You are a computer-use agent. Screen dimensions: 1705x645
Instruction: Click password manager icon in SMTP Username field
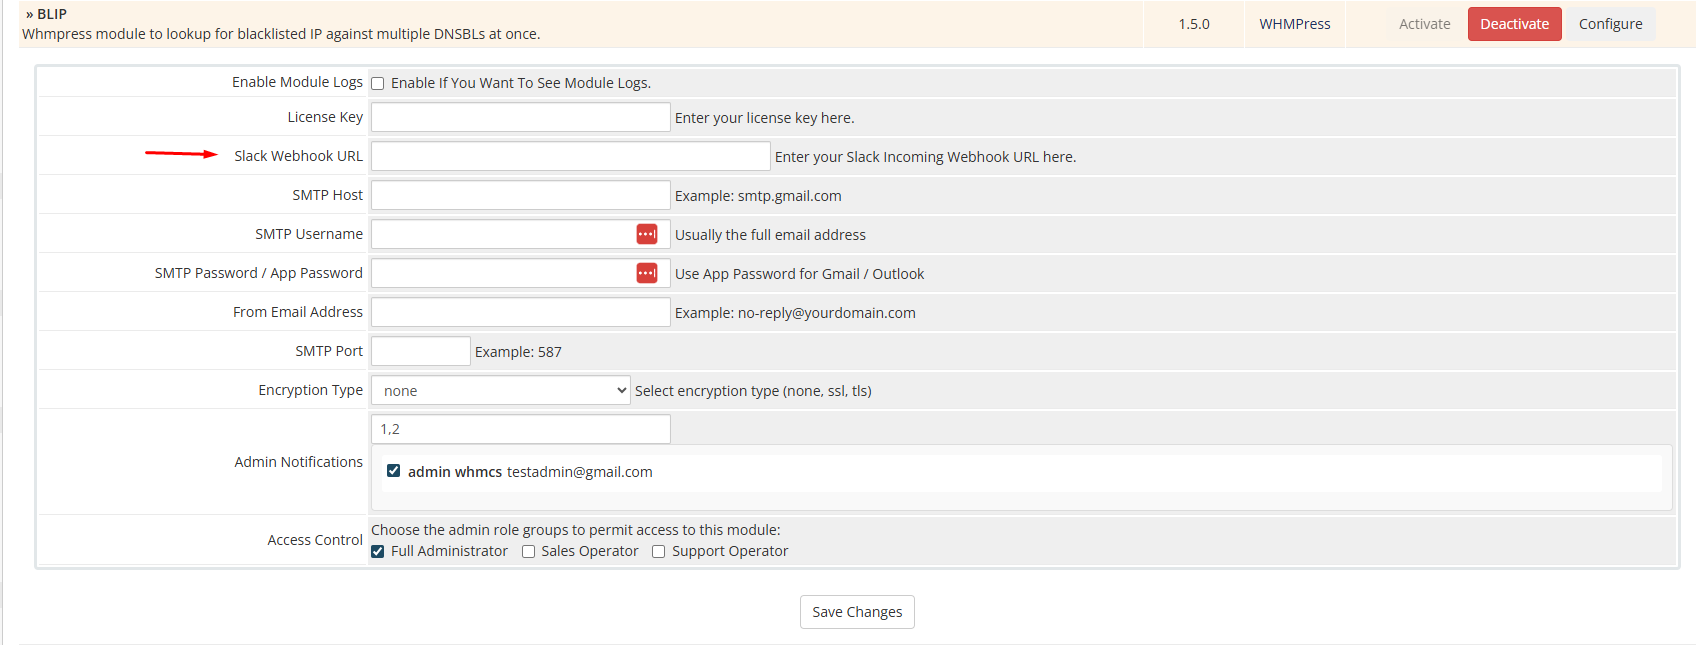point(647,234)
